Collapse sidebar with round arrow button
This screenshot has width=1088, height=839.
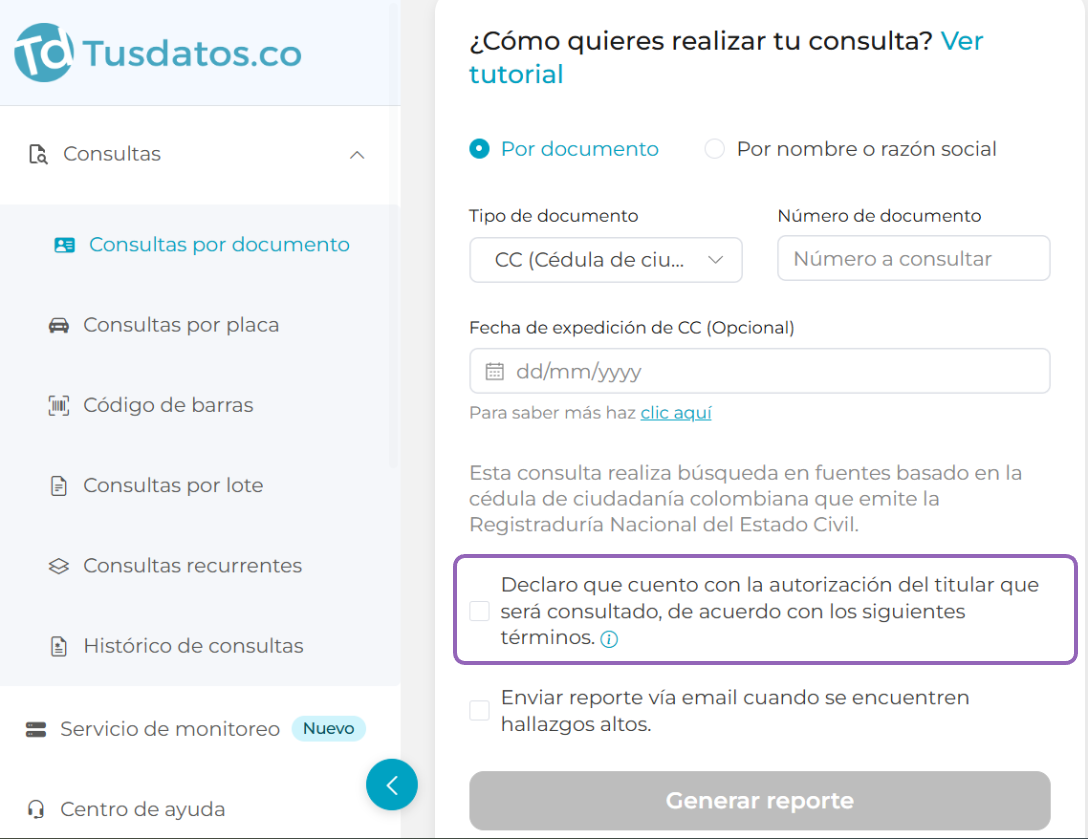pyautogui.click(x=392, y=785)
